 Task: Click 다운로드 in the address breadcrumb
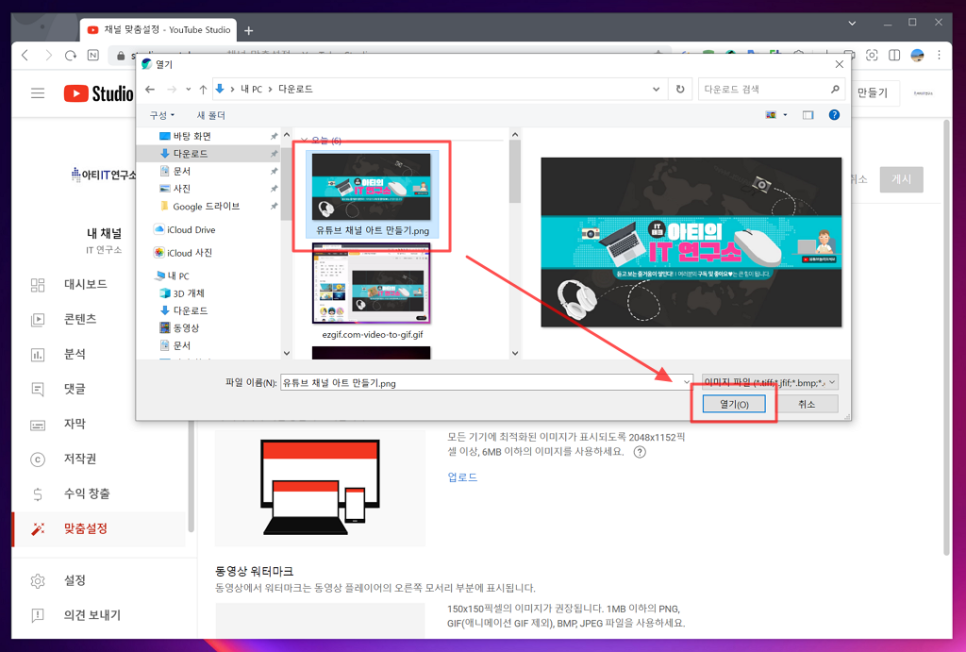coord(295,89)
